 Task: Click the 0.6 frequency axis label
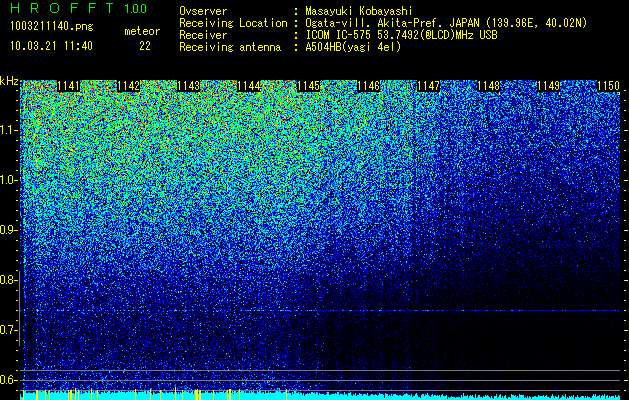pos(8,380)
